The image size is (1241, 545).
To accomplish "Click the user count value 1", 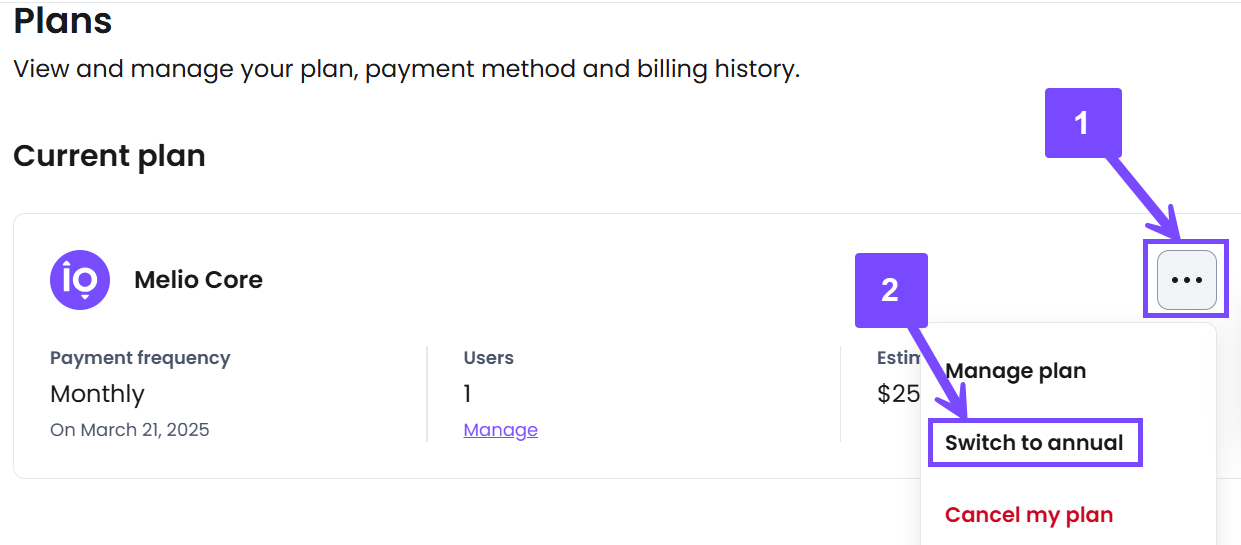I will (x=467, y=394).
